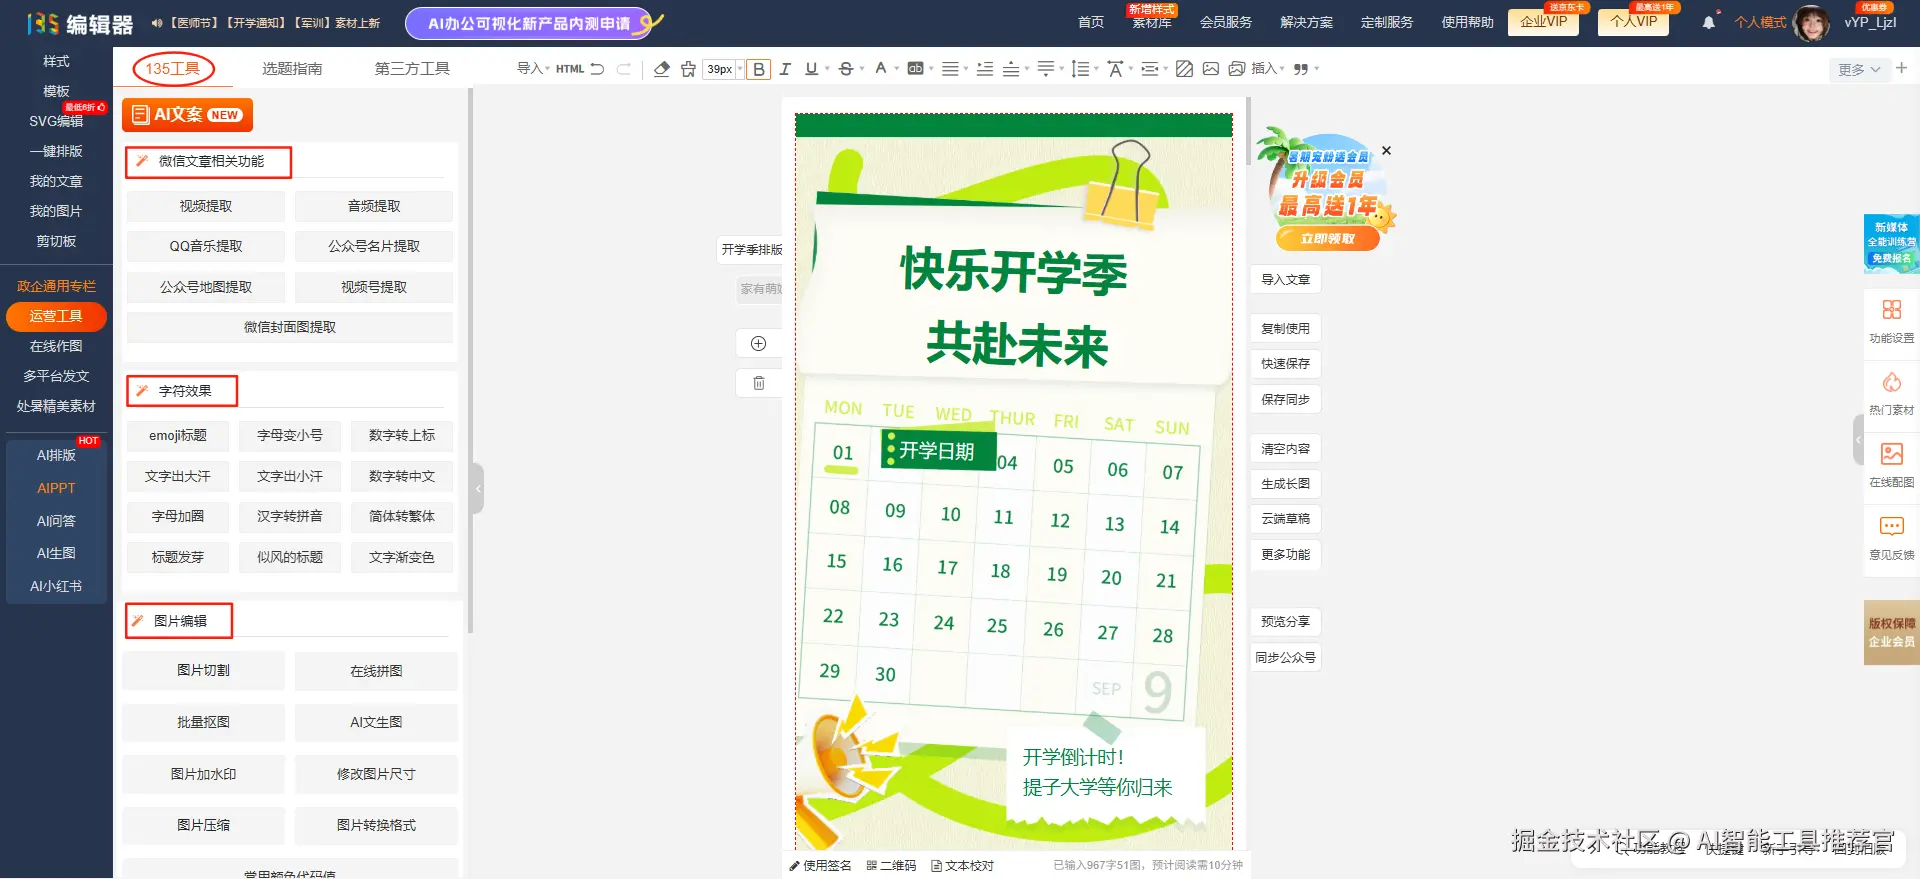Screen dimensions: 1920x879
Task: Click the 图片加水印 button
Action: (x=204, y=774)
